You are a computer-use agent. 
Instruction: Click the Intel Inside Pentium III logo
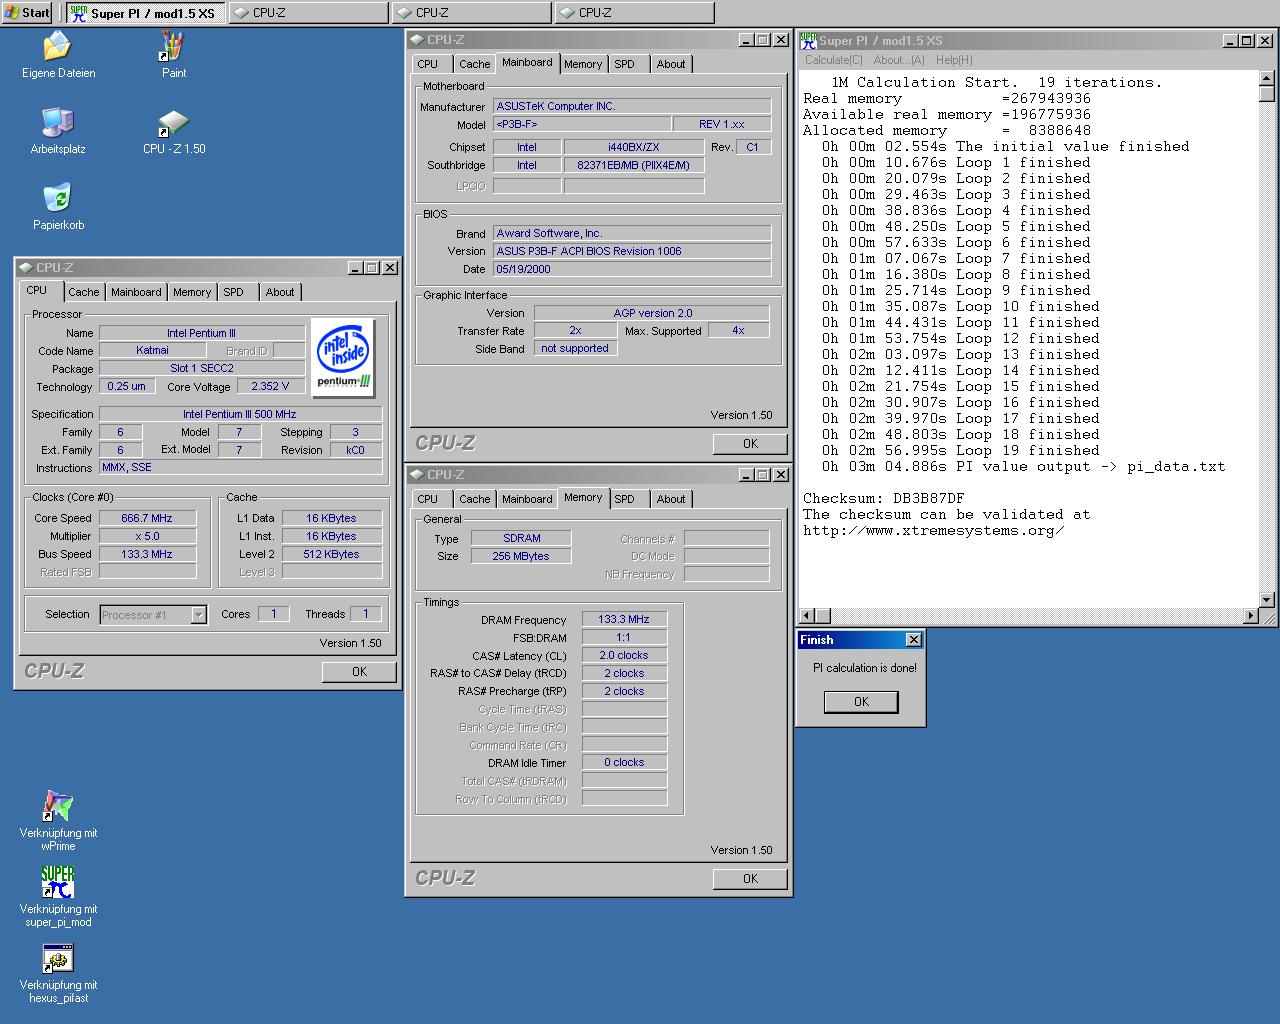(x=343, y=358)
